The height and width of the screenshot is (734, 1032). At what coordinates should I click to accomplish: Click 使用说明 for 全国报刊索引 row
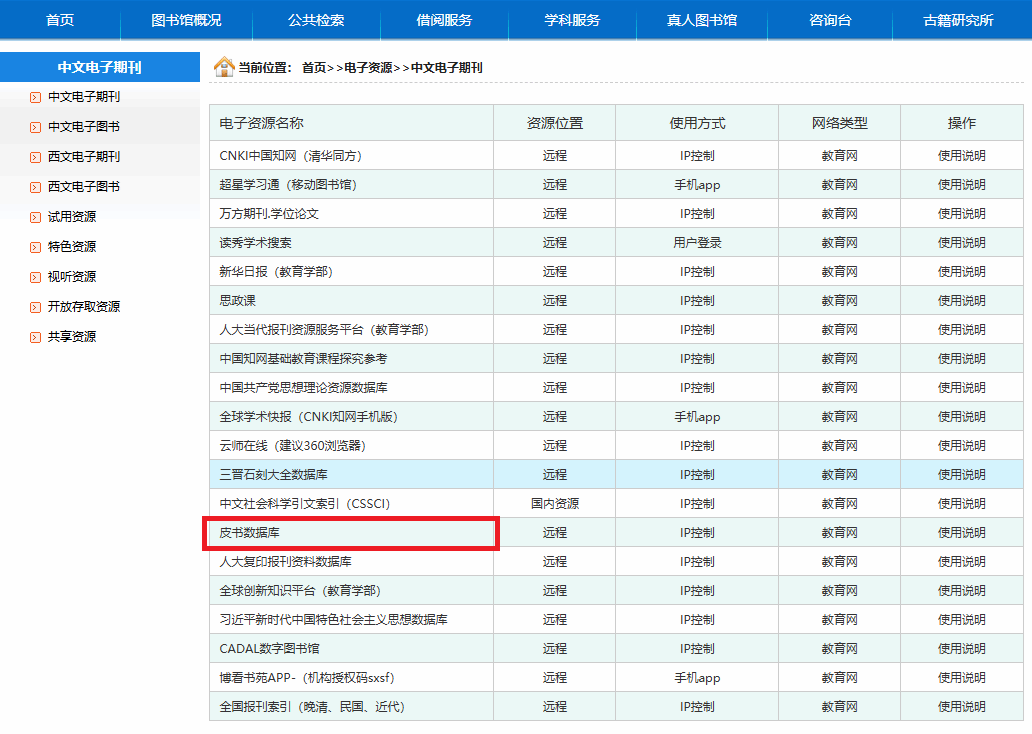tap(961, 707)
